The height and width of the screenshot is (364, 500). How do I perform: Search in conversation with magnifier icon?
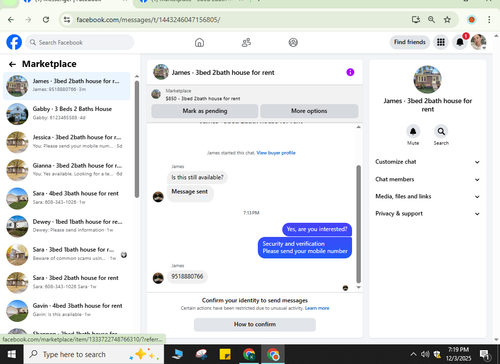441,131
